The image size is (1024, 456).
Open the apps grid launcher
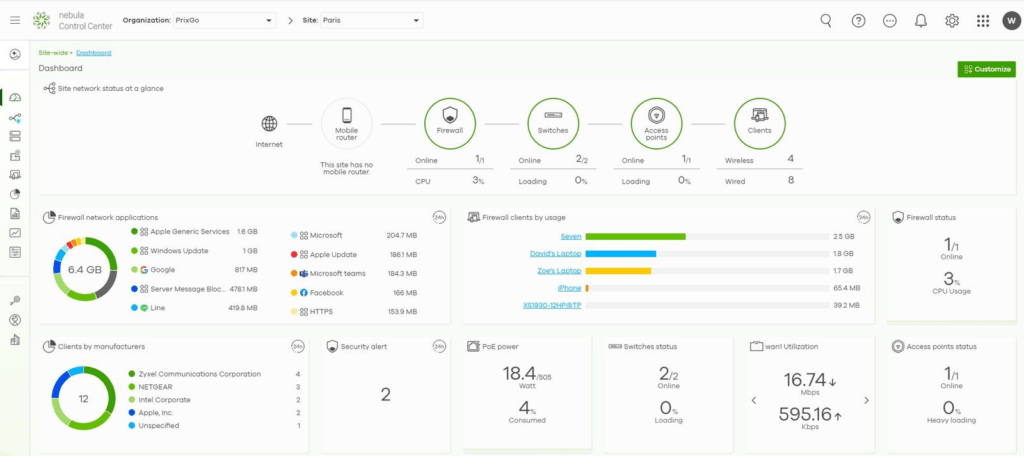(x=983, y=21)
